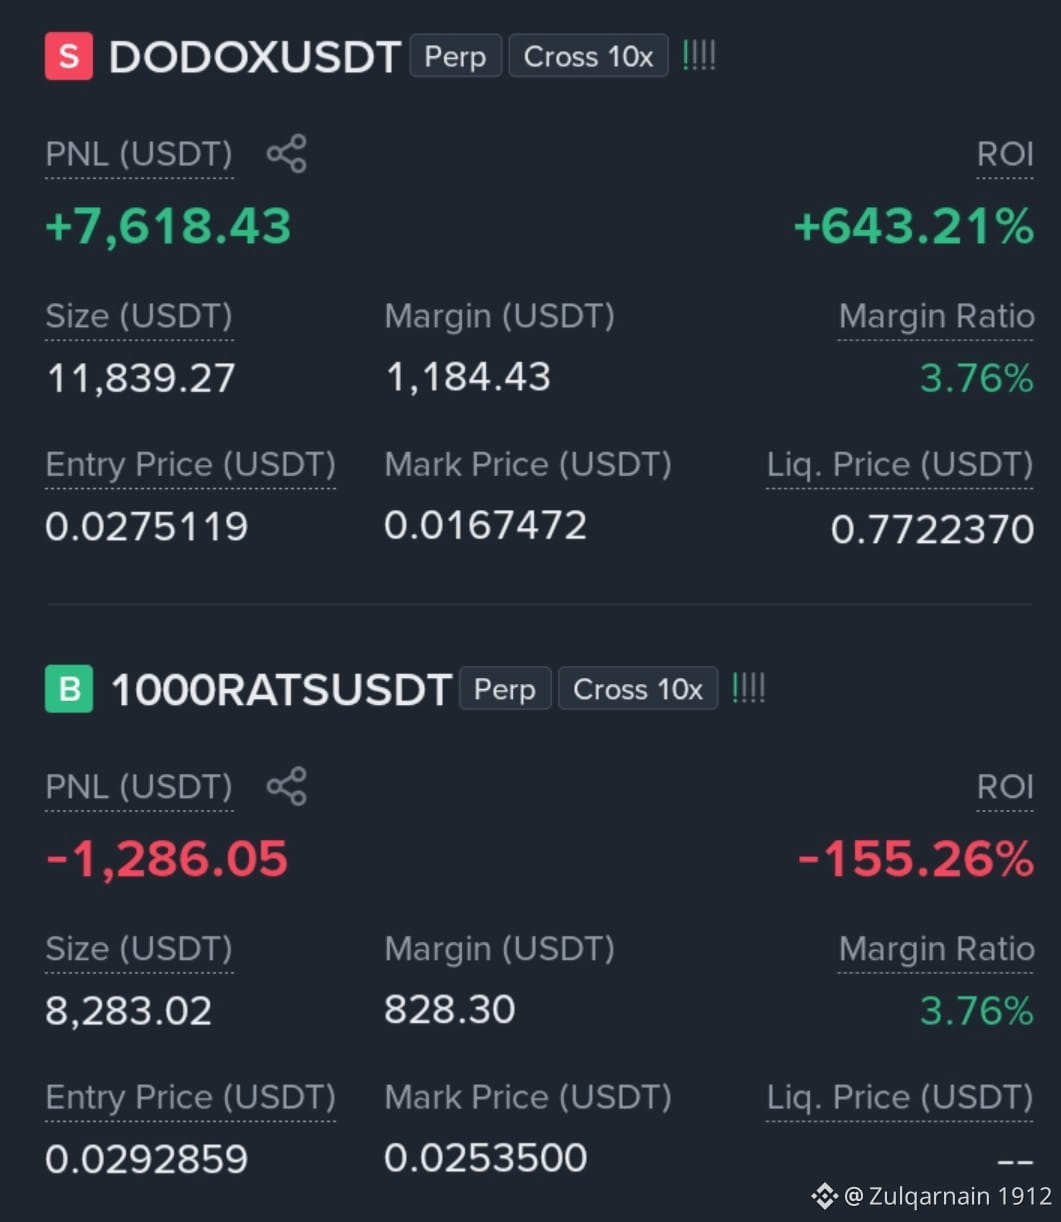Click the DODOXUSDT Liq. Price label
1061x1222 pixels.
pyautogui.click(x=900, y=465)
